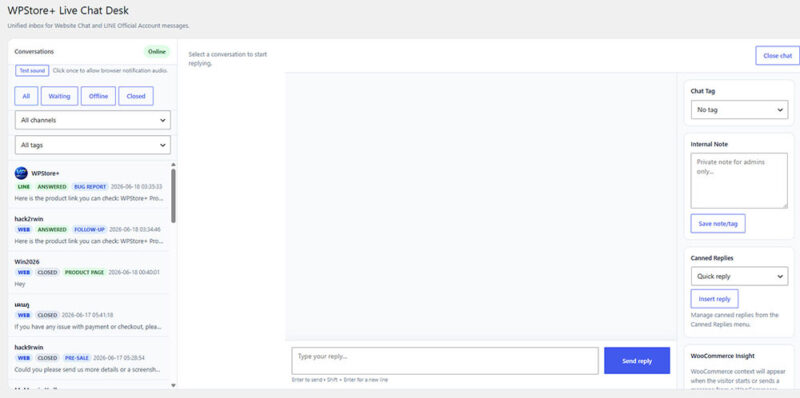
Task: Click the Close chat button
Action: [778, 56]
